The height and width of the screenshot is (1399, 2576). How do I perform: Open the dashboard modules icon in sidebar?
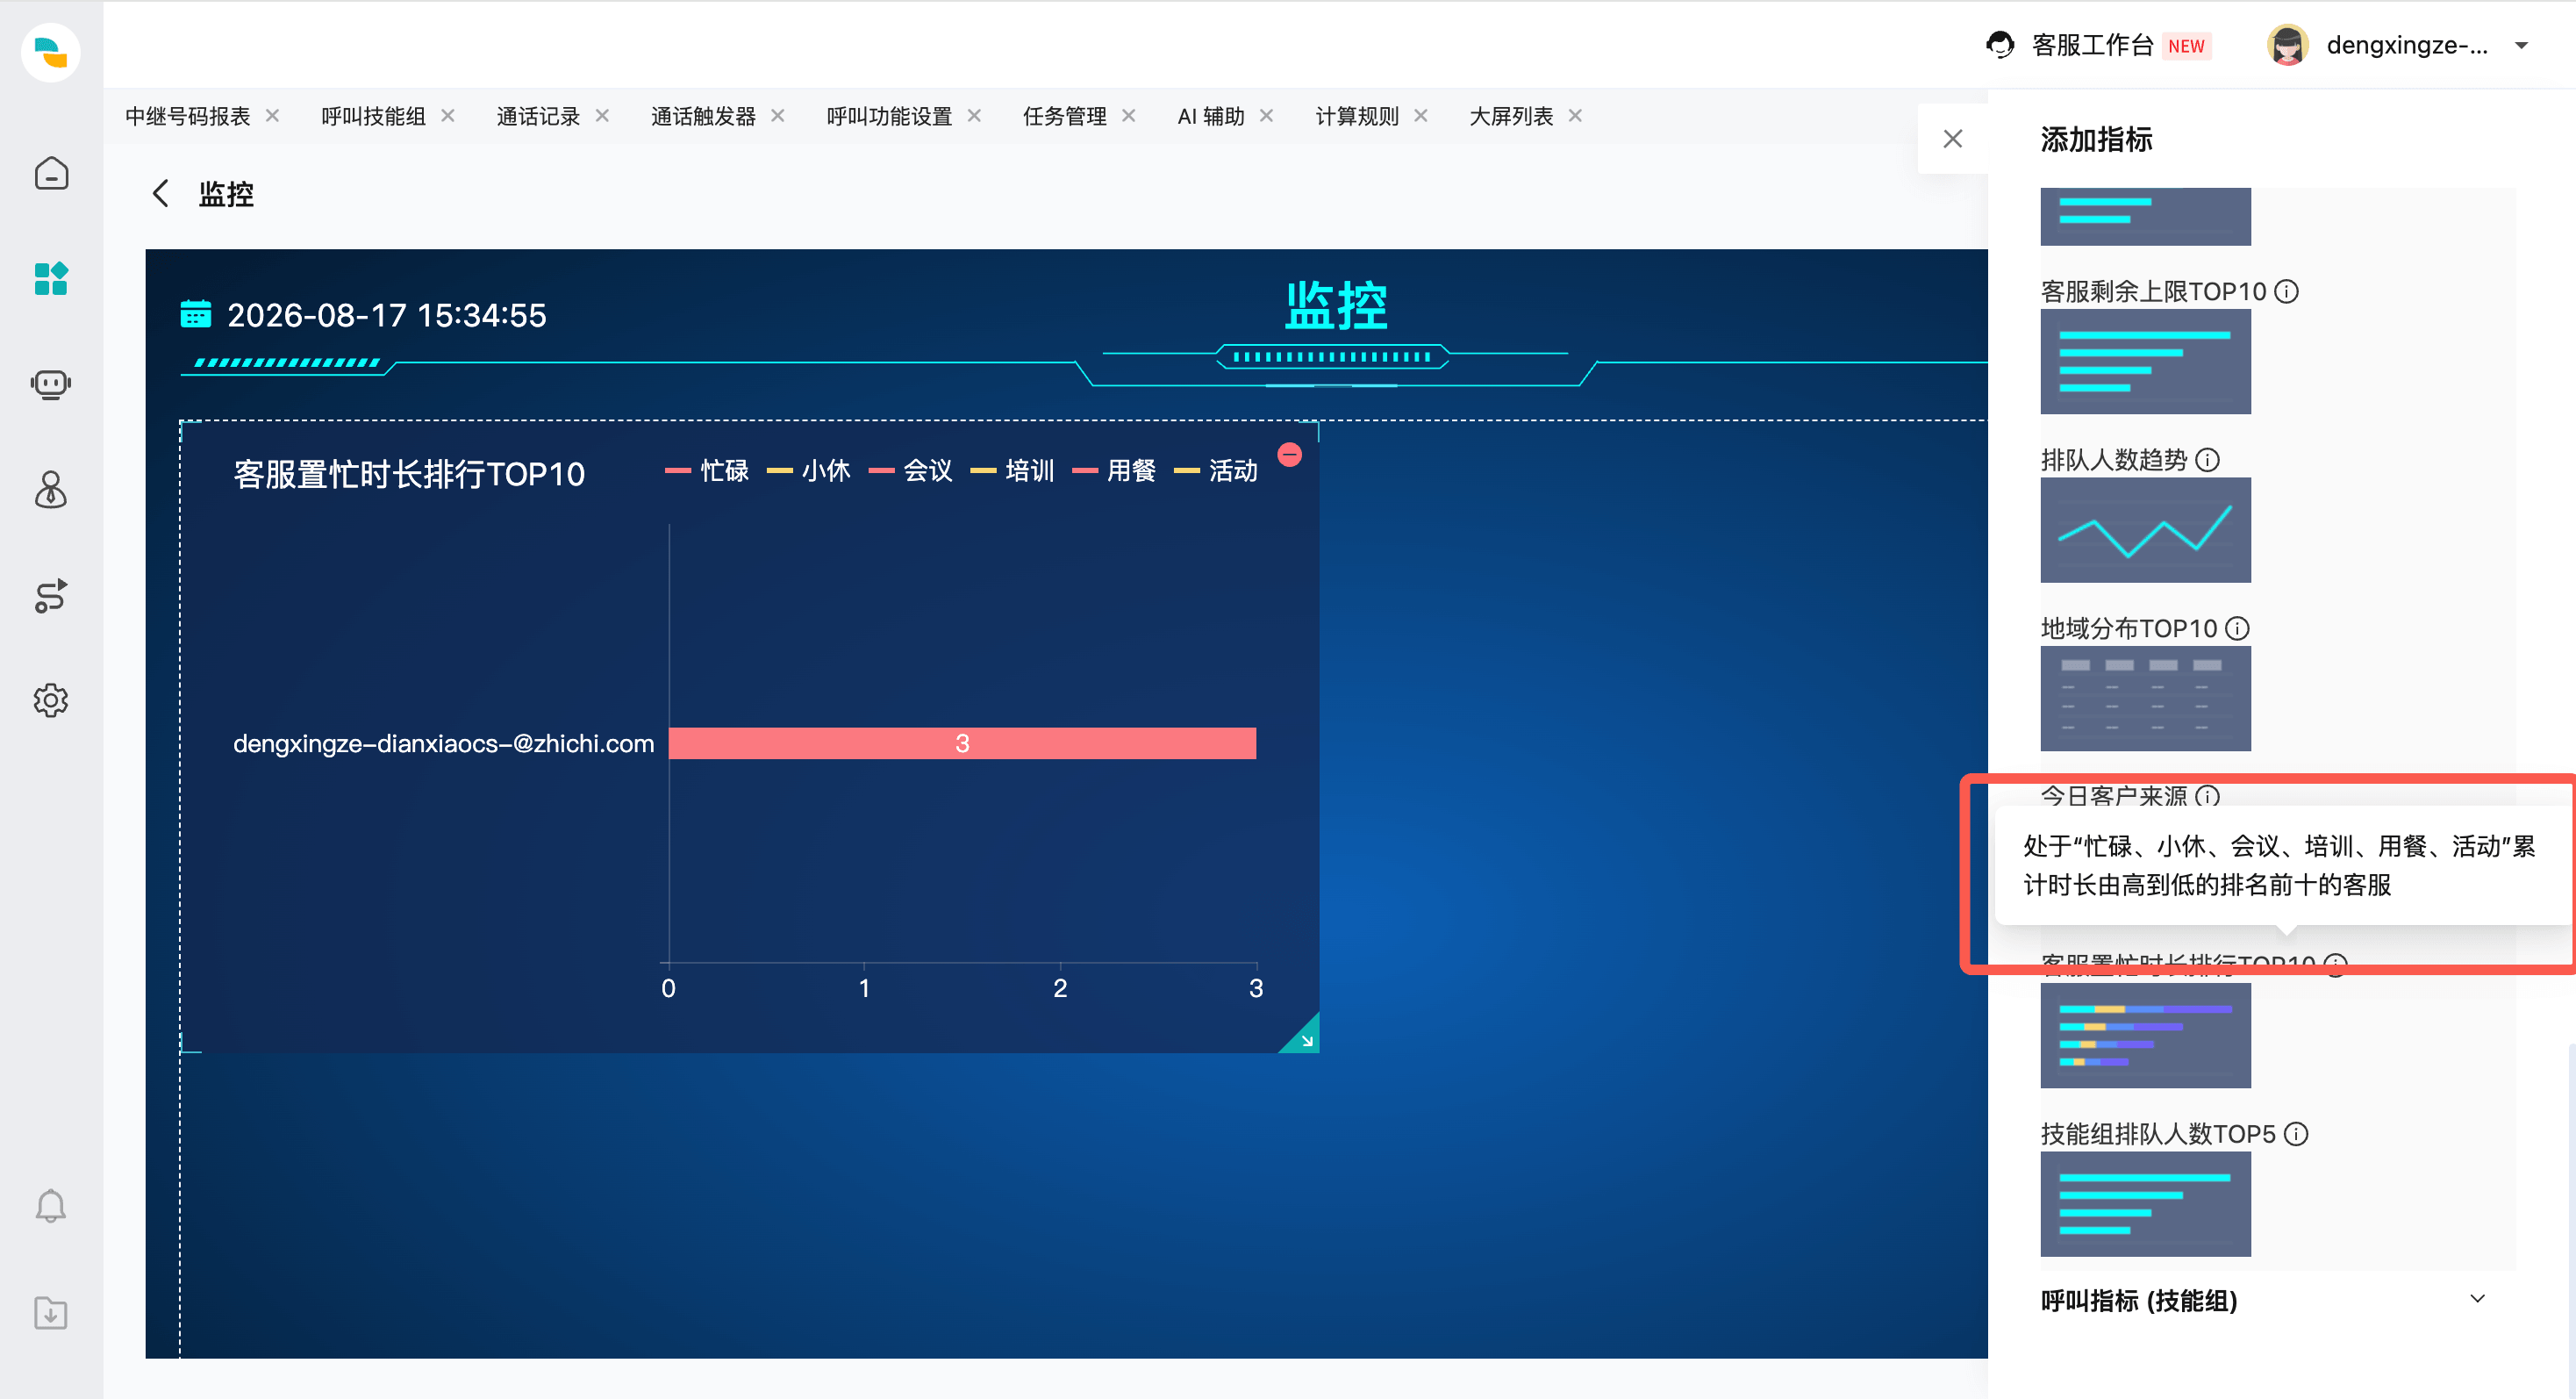(51, 278)
